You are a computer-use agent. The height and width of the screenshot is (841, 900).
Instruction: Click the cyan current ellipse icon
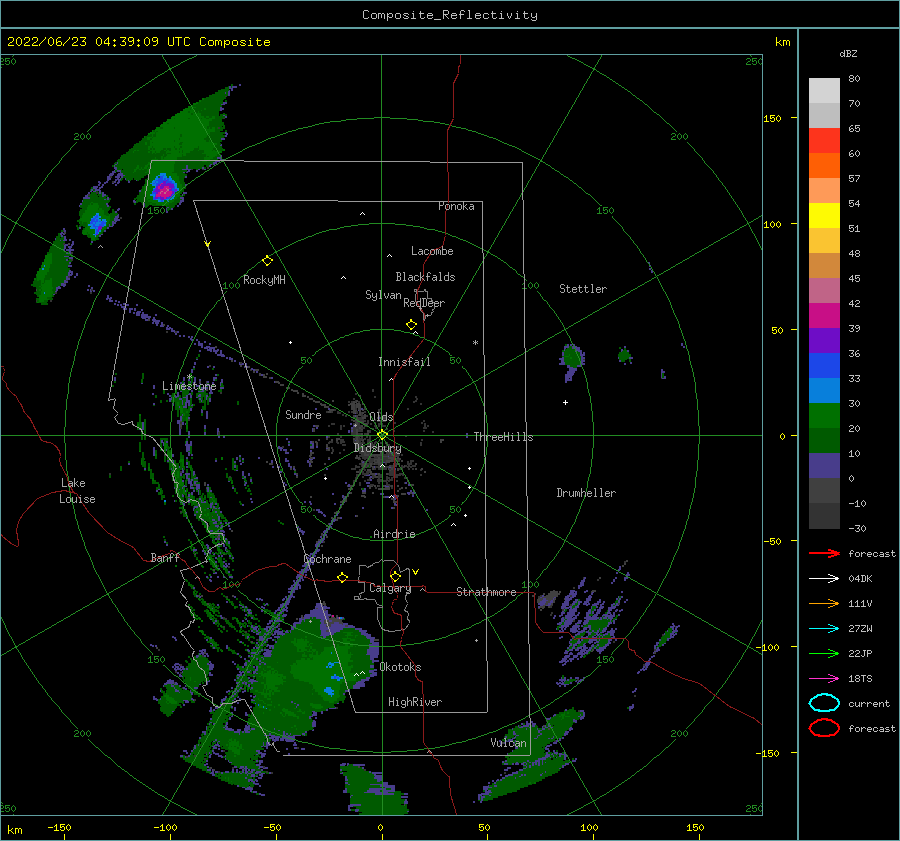click(824, 703)
